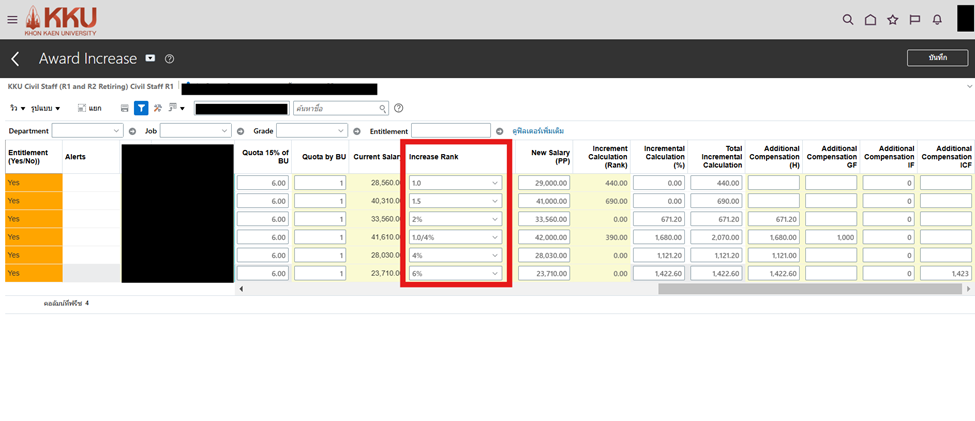Go to Home via house icon
The image size is (975, 421).
point(870,19)
